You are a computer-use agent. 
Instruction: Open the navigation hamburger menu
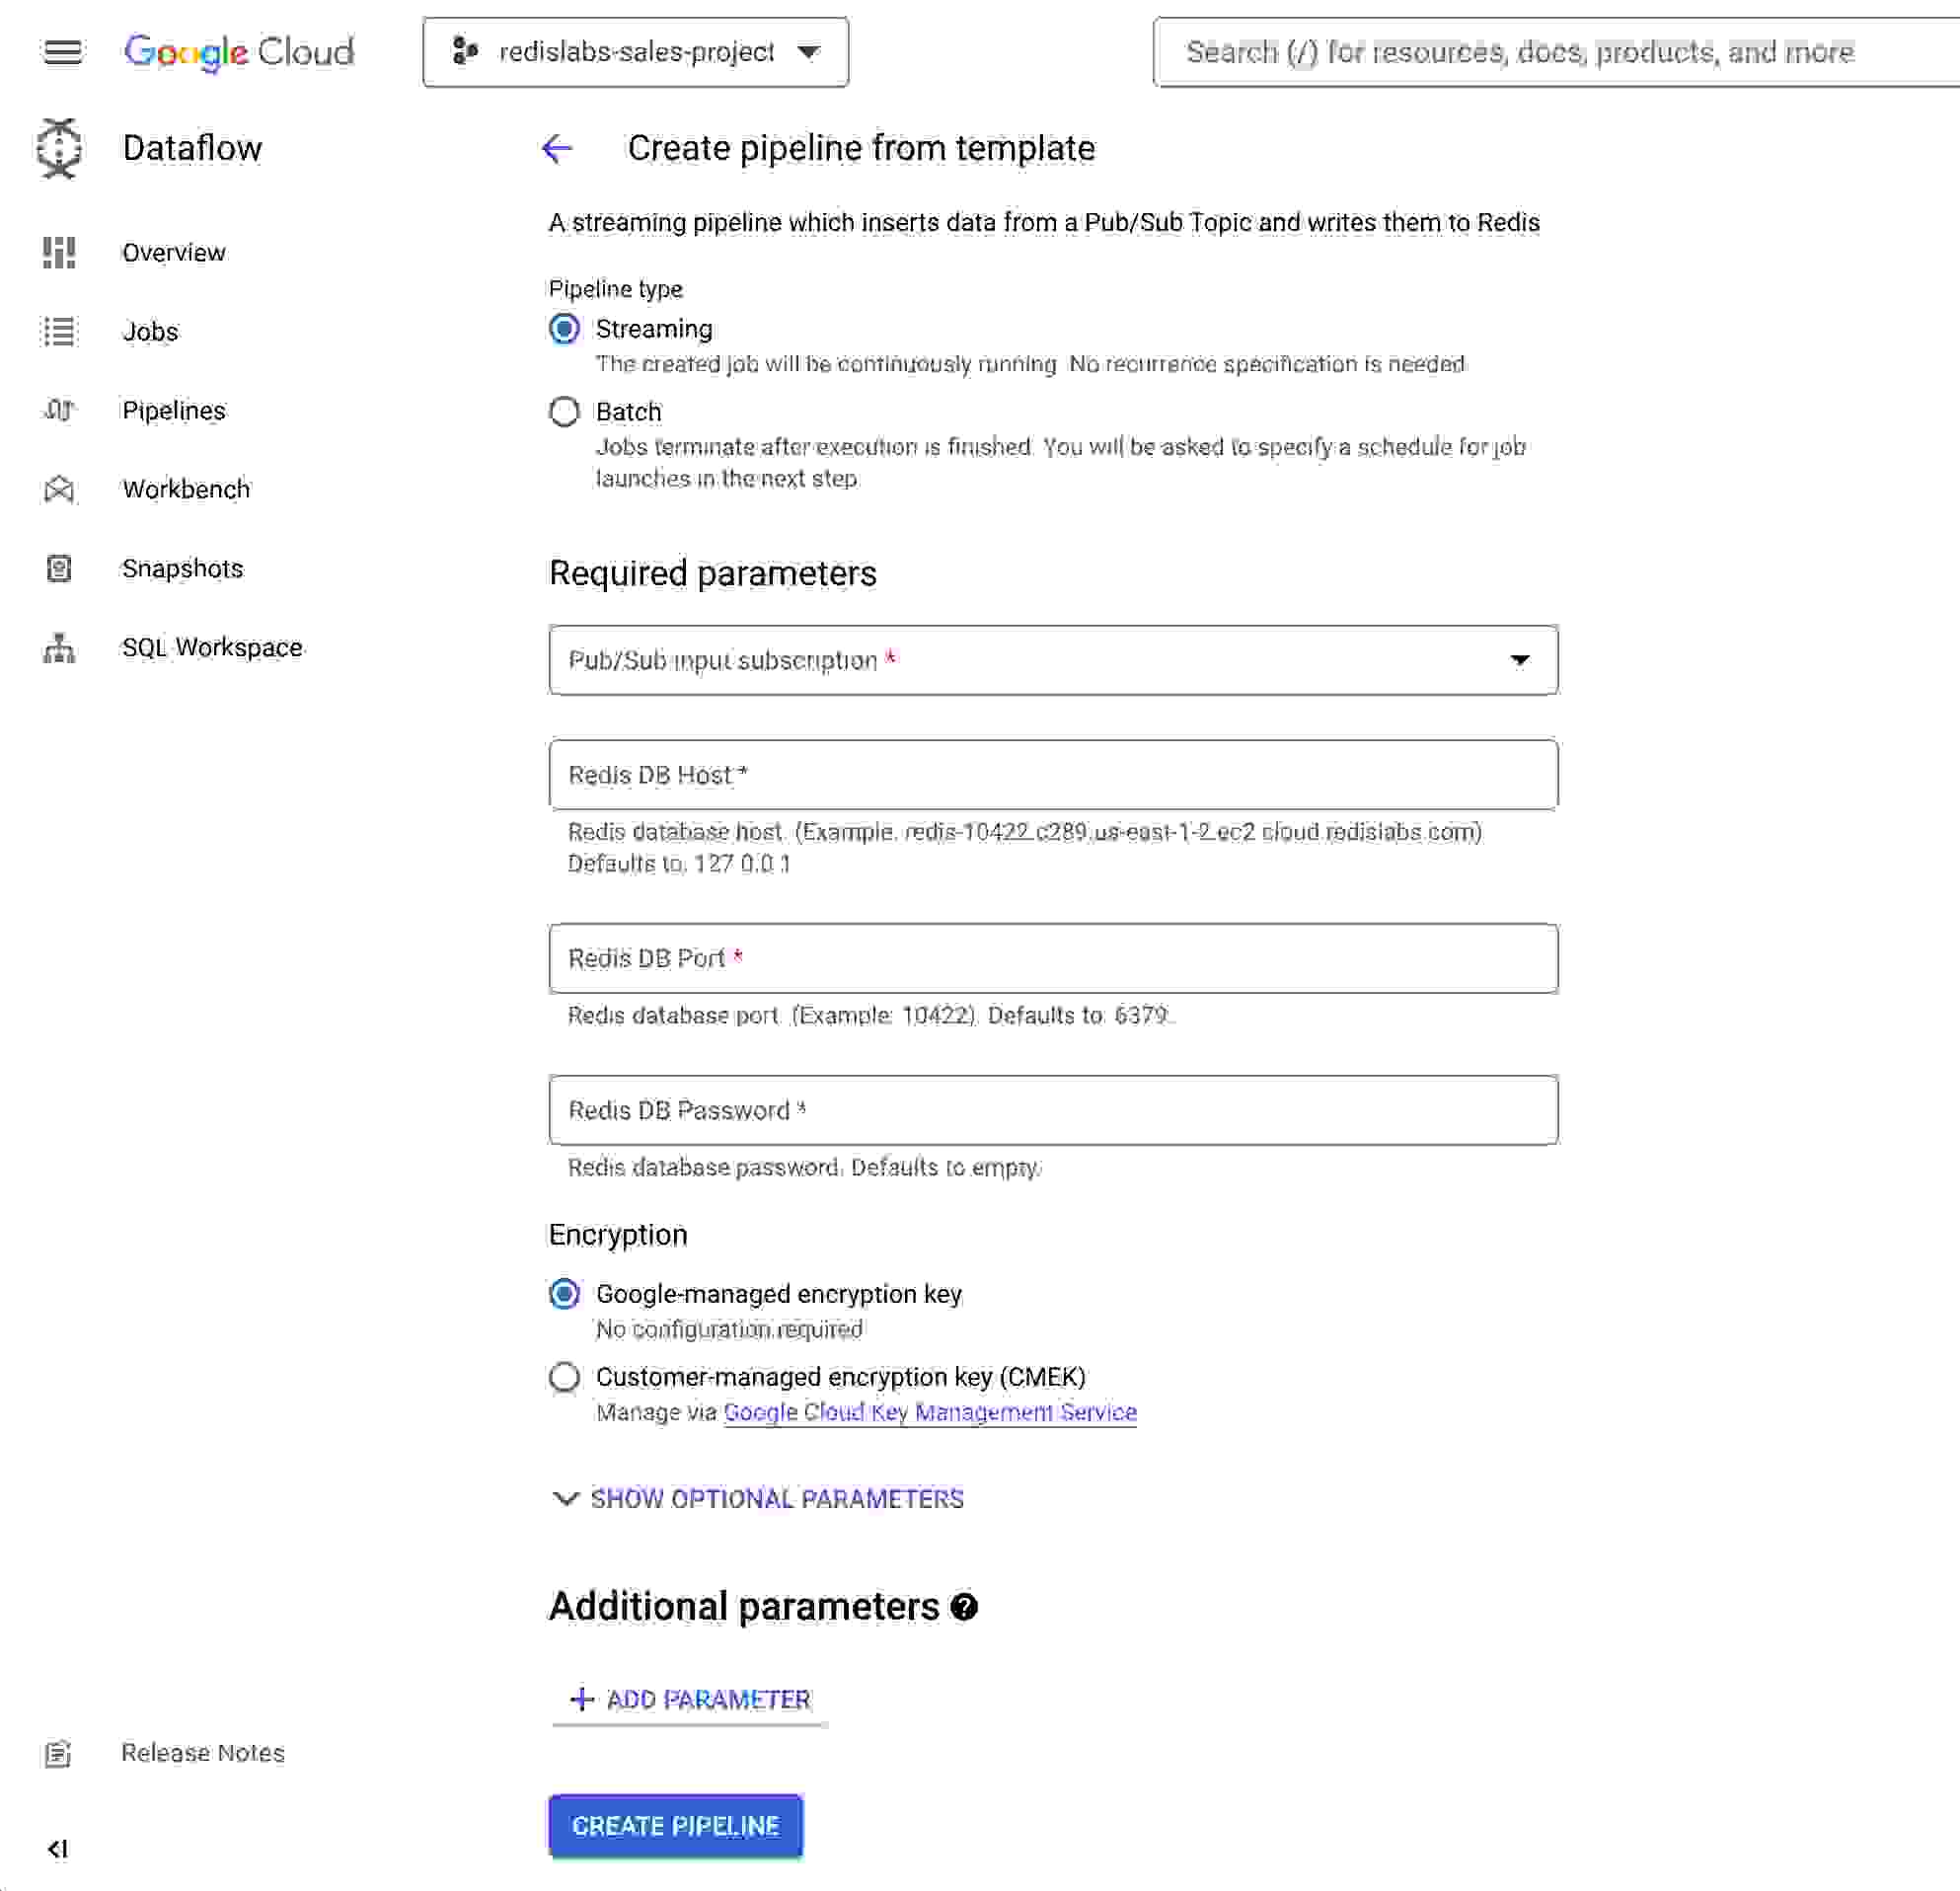pyautogui.click(x=62, y=52)
